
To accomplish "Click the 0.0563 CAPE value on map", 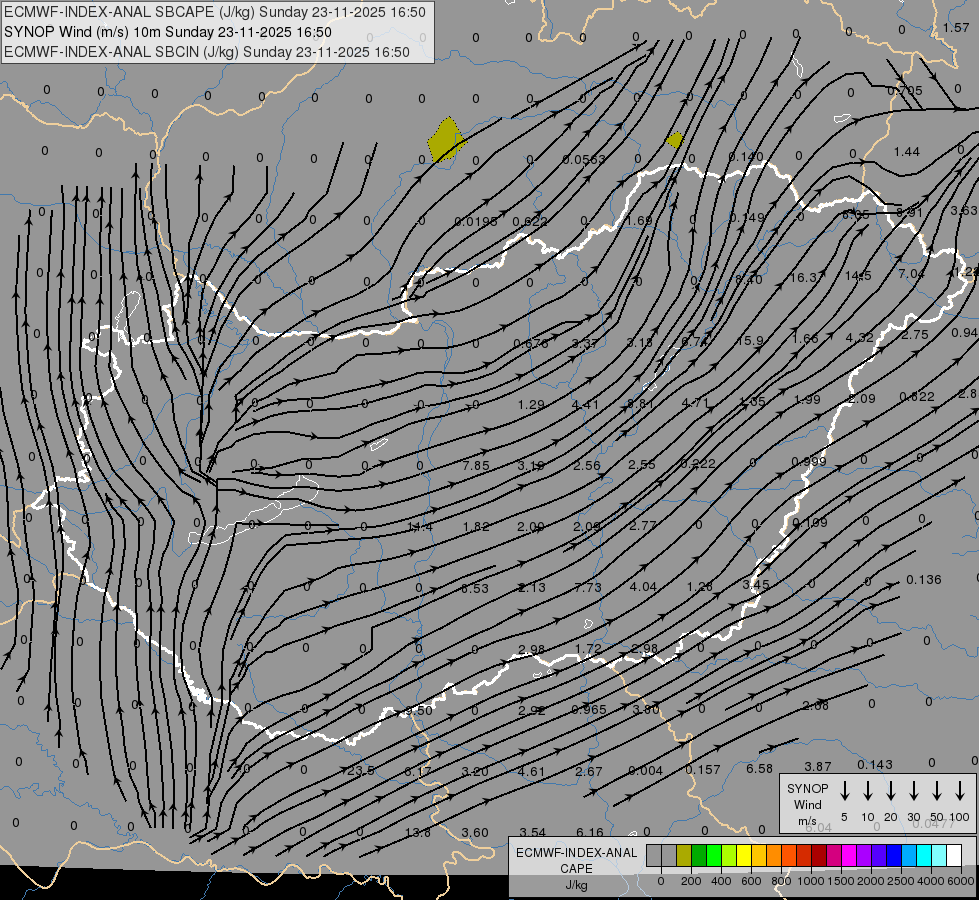I will click(584, 159).
